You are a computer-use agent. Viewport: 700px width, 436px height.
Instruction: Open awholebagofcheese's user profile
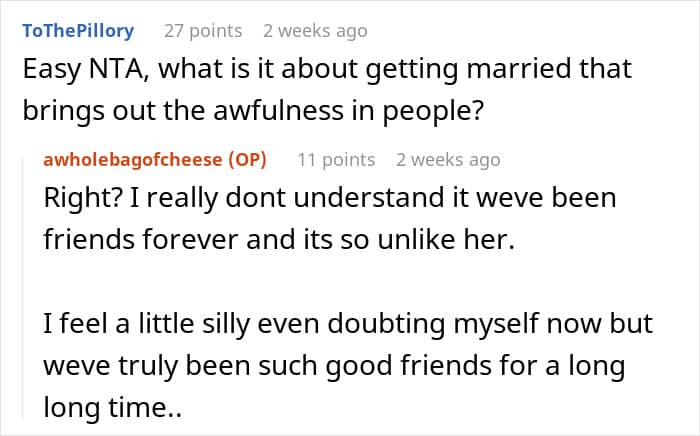click(x=133, y=159)
